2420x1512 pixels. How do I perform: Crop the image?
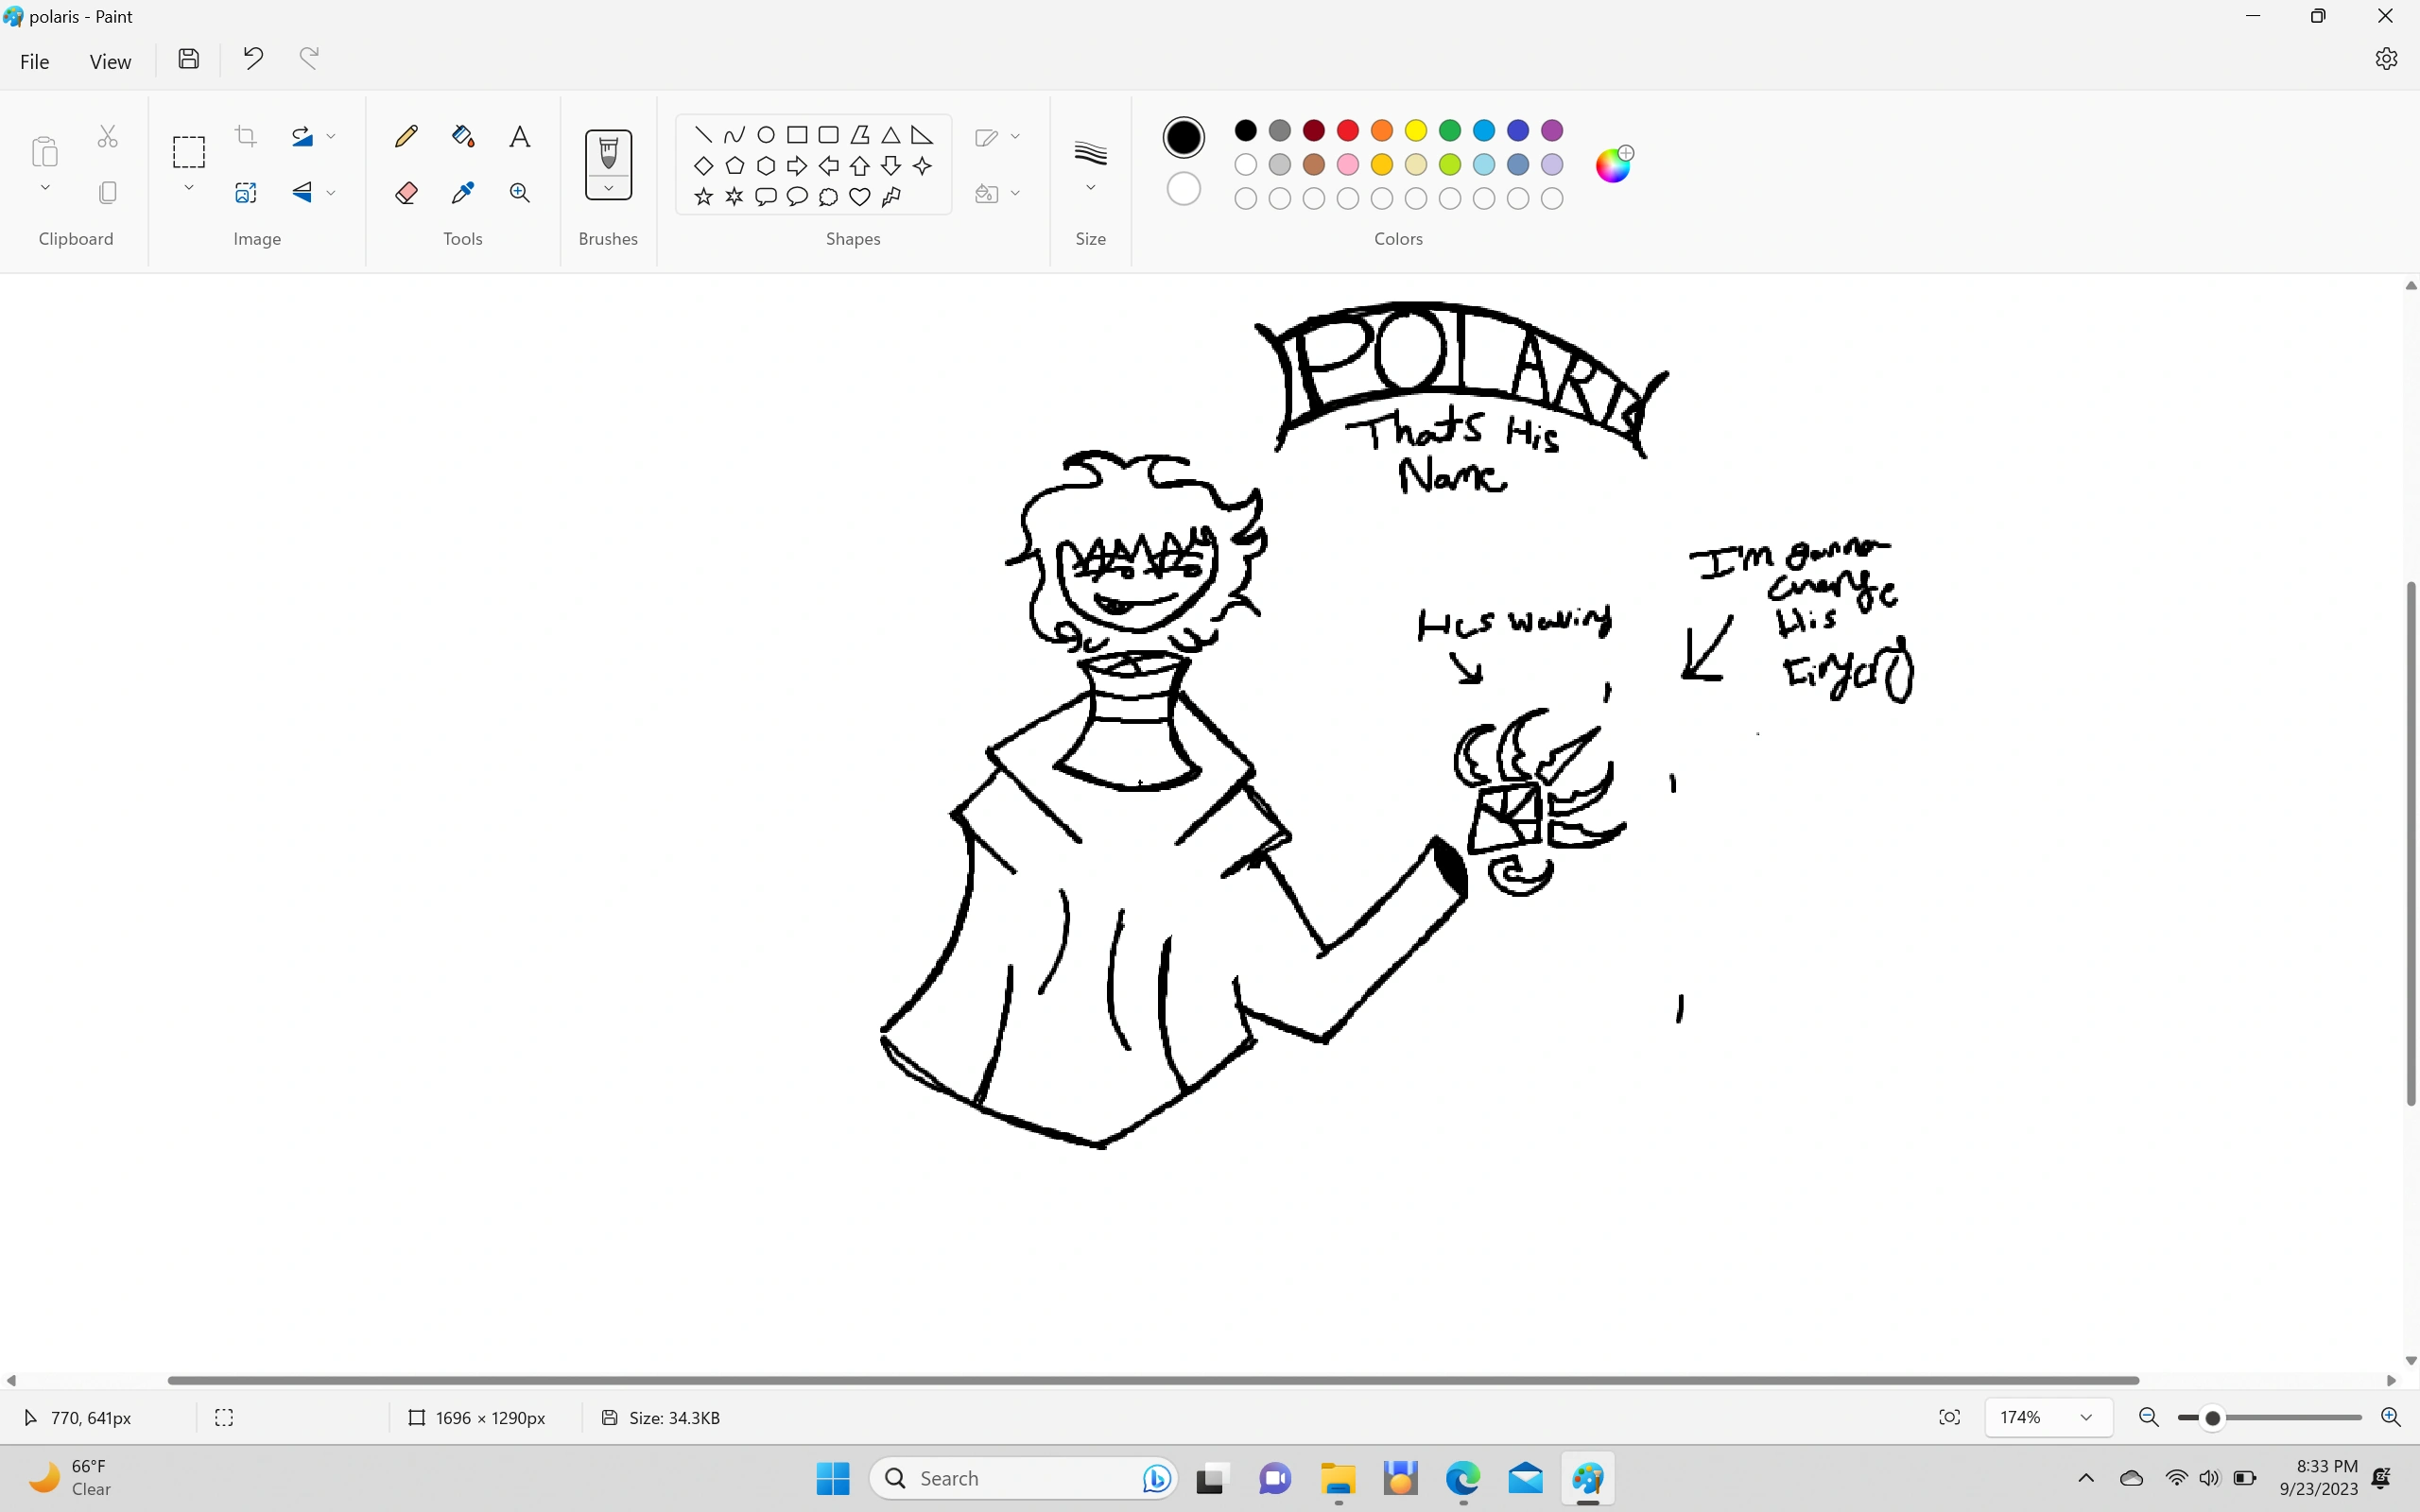[x=245, y=135]
